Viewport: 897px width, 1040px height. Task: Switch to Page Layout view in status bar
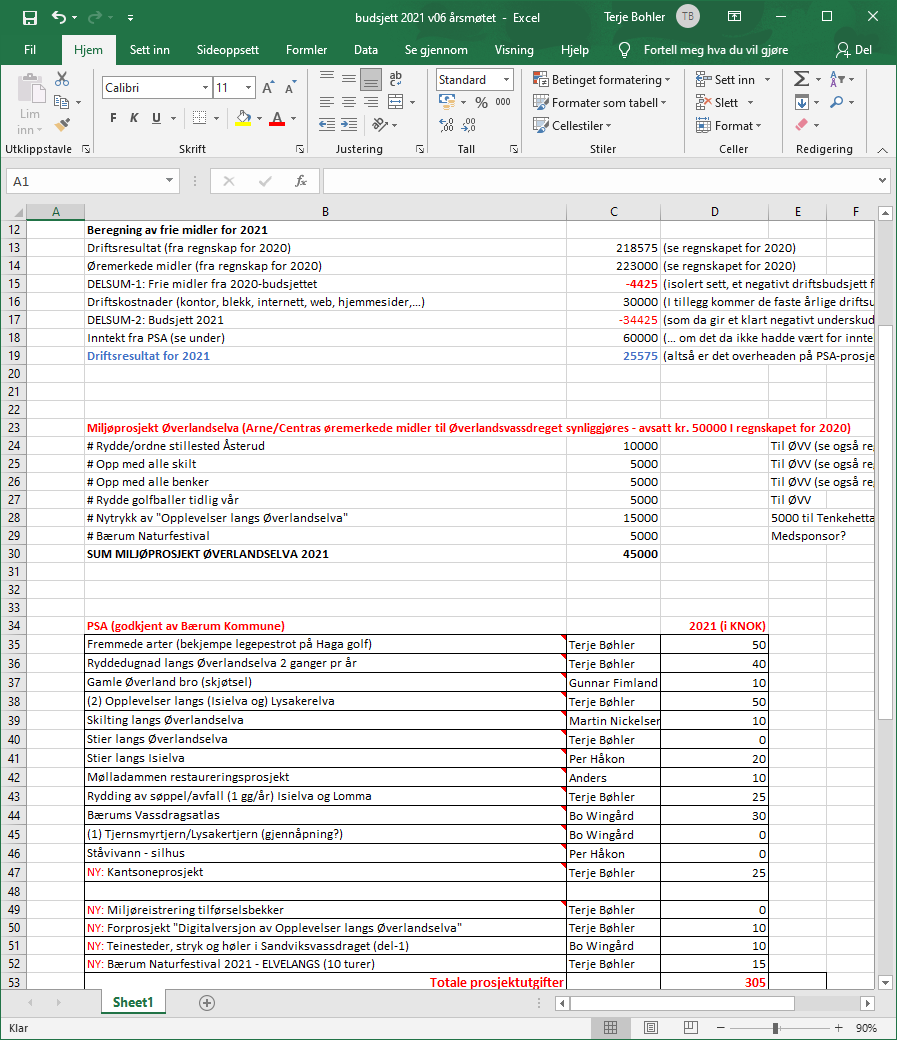[651, 1028]
